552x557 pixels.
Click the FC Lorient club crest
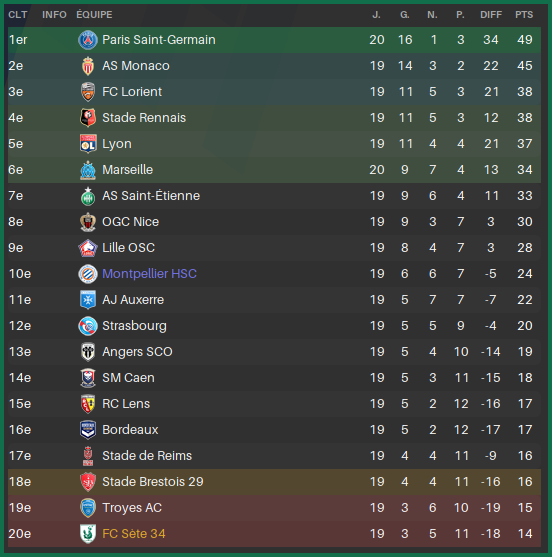pos(88,92)
